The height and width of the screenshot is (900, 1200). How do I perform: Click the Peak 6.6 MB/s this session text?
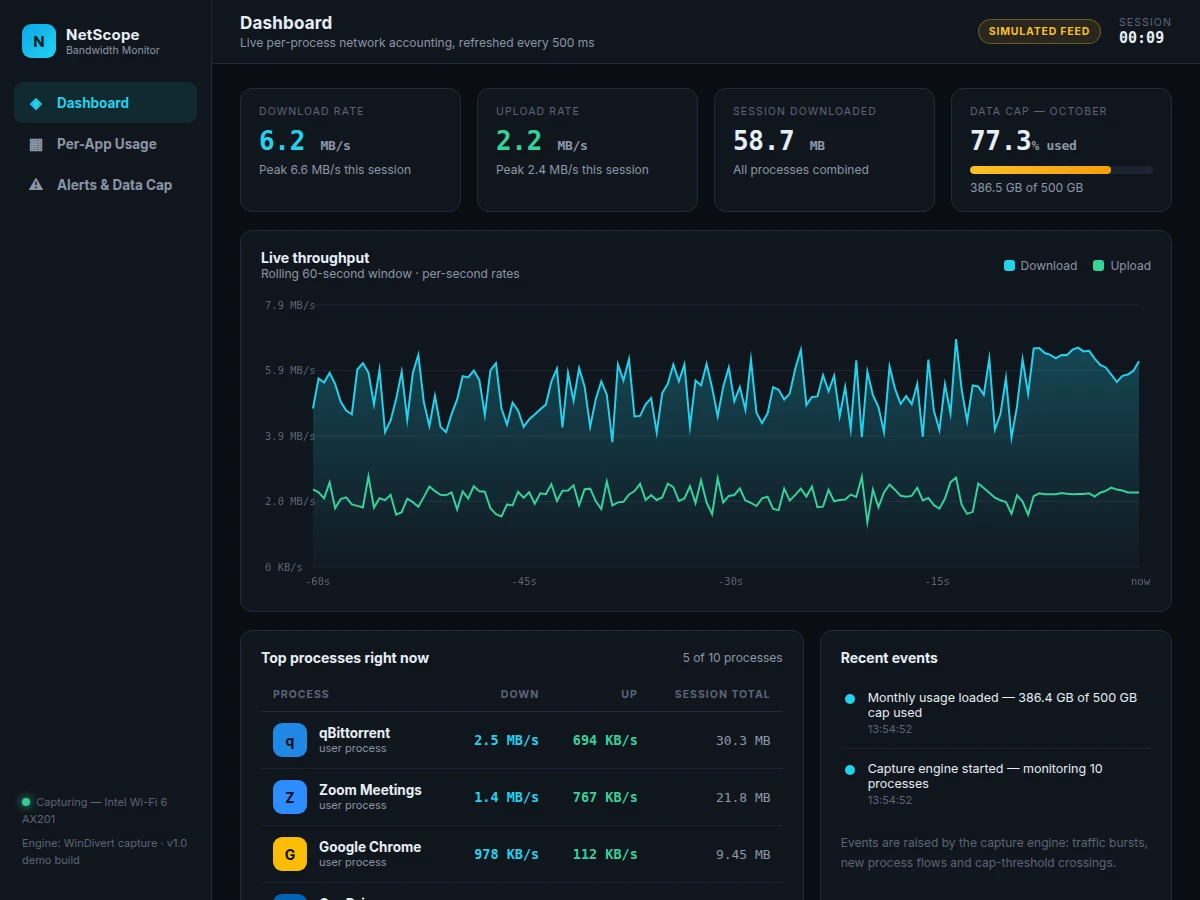(335, 170)
